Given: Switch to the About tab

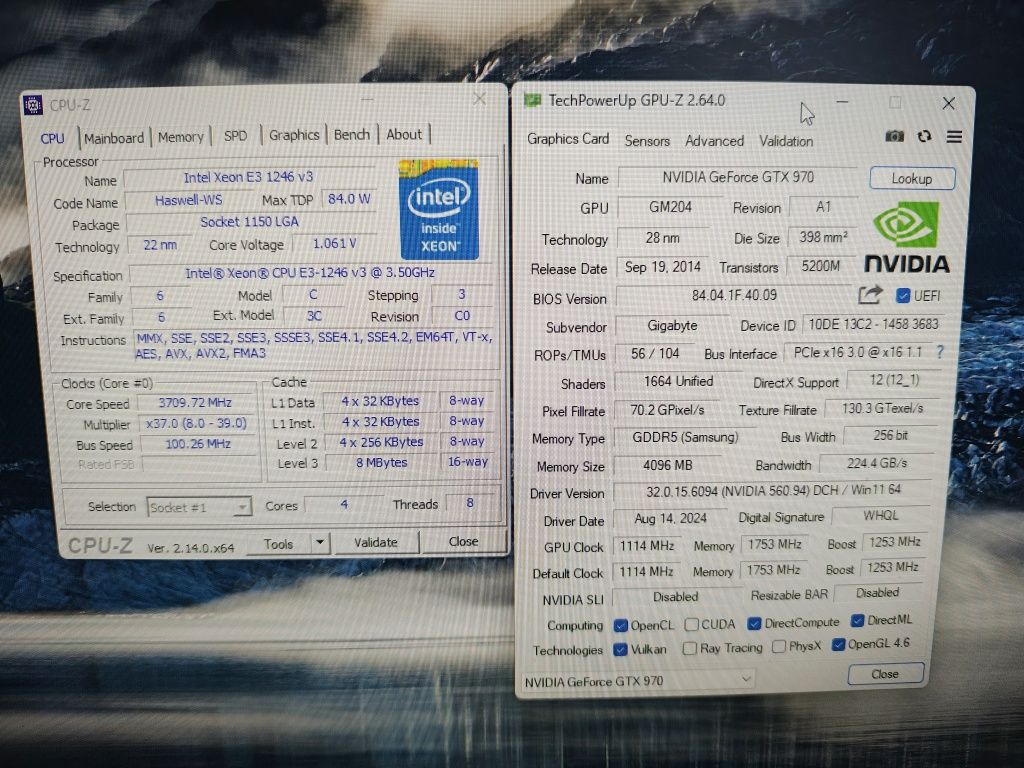Looking at the screenshot, I should (x=404, y=135).
